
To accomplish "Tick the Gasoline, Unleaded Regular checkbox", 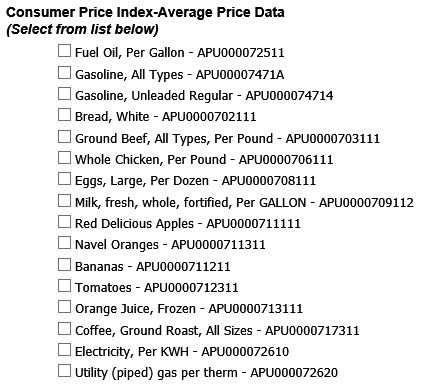I will click(64, 94).
